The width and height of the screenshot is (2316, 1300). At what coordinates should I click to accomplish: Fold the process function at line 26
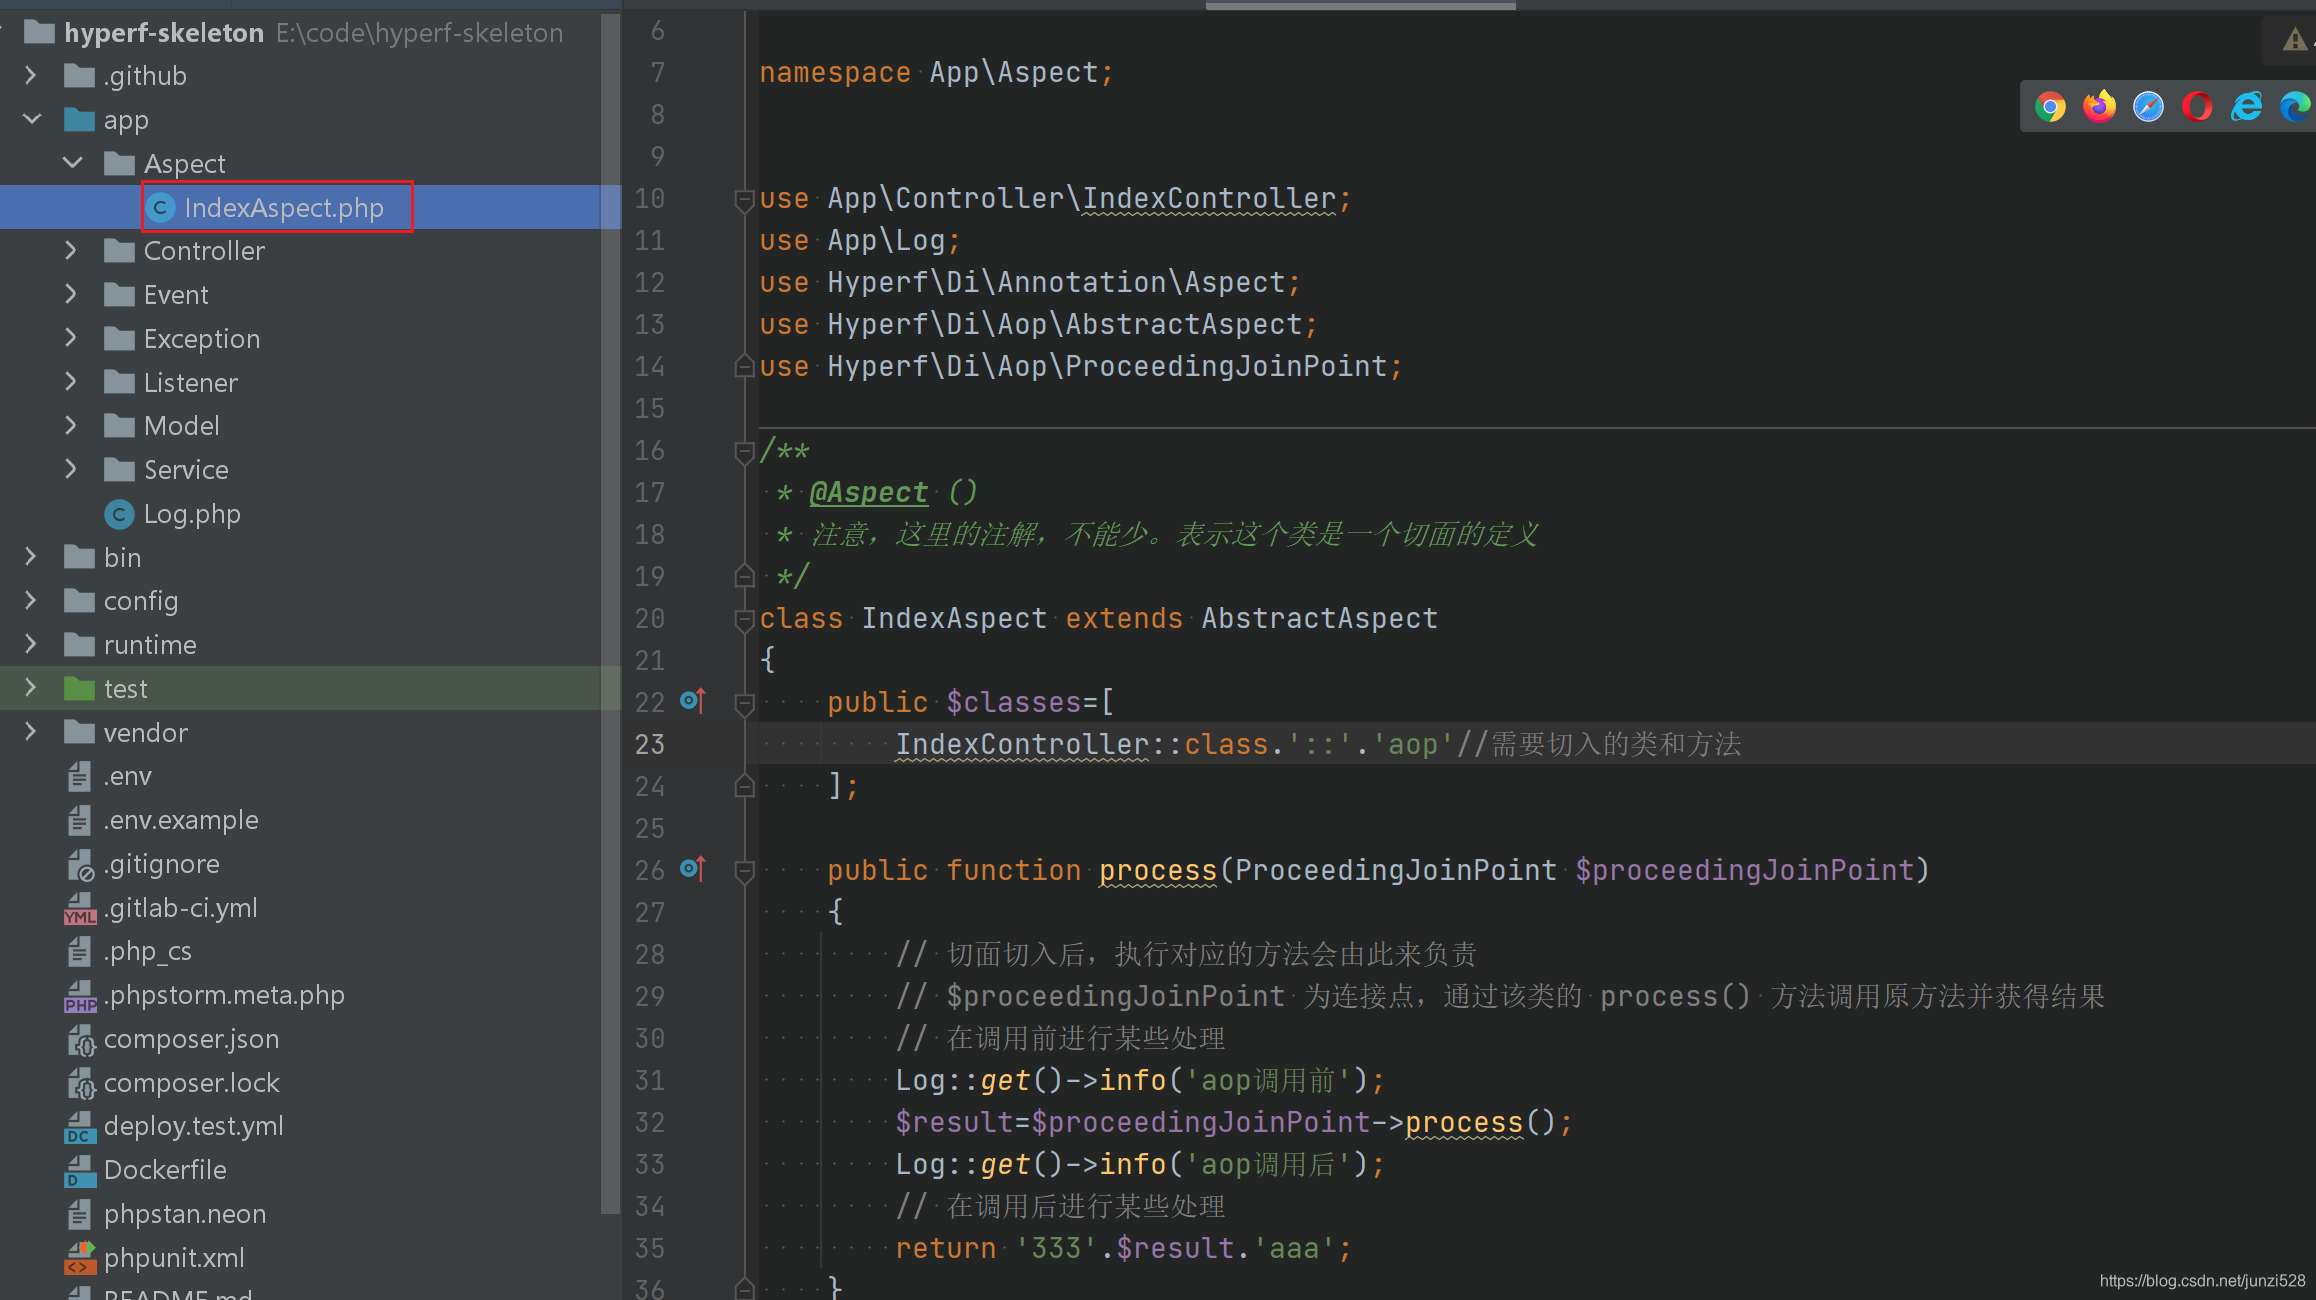click(744, 871)
